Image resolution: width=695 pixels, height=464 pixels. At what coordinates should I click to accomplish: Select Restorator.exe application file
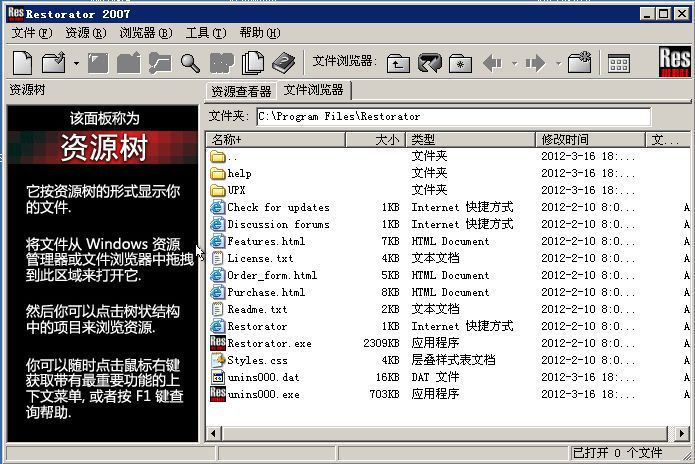261,343
